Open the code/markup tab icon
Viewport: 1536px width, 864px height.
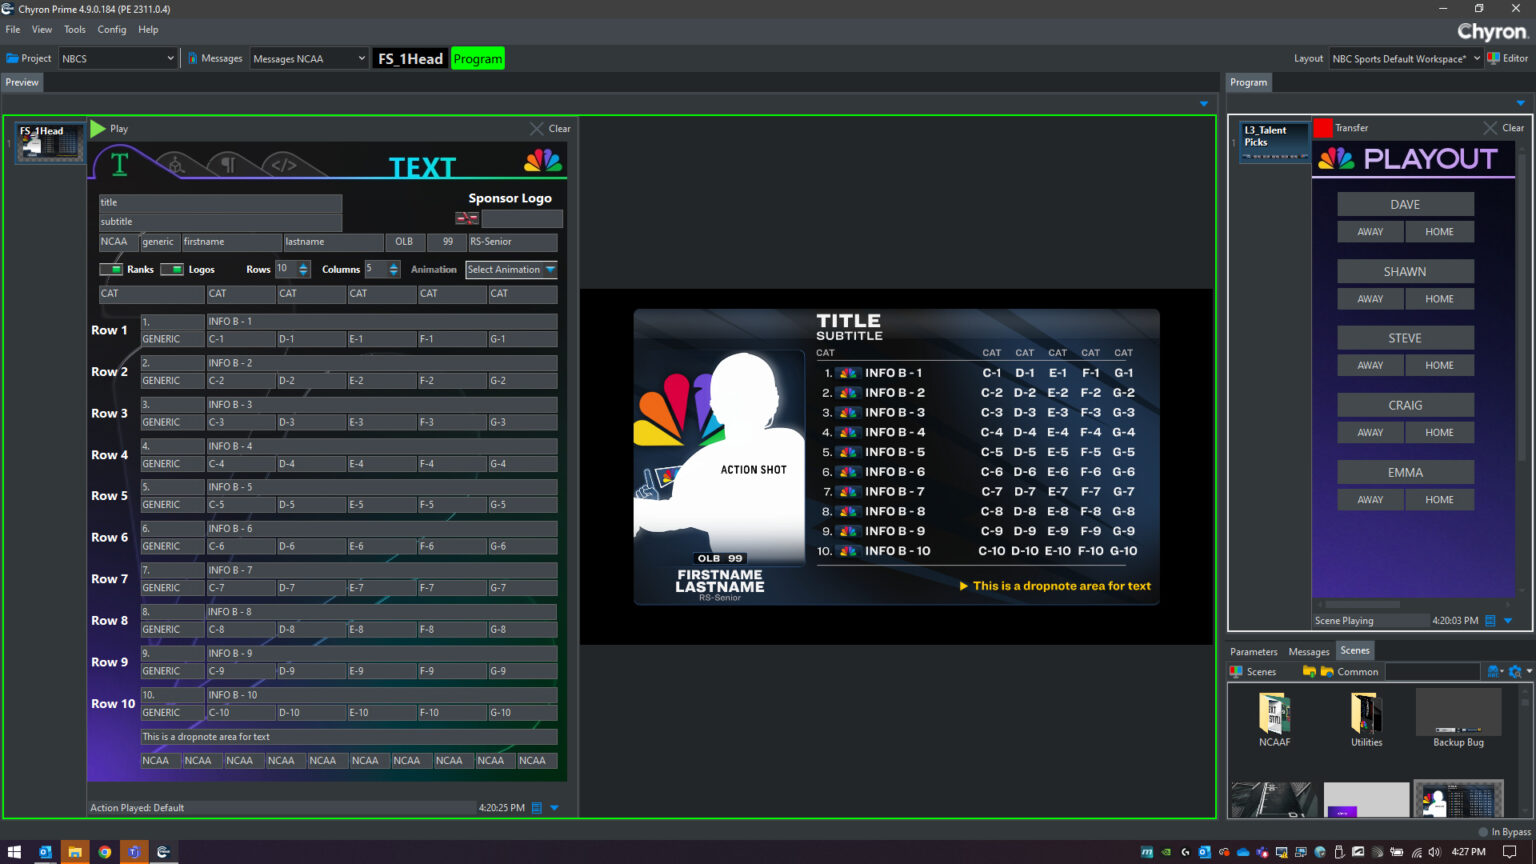(283, 164)
